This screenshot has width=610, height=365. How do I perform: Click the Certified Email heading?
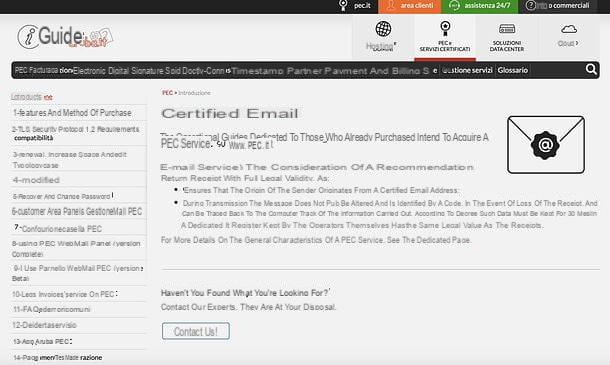pyautogui.click(x=230, y=113)
